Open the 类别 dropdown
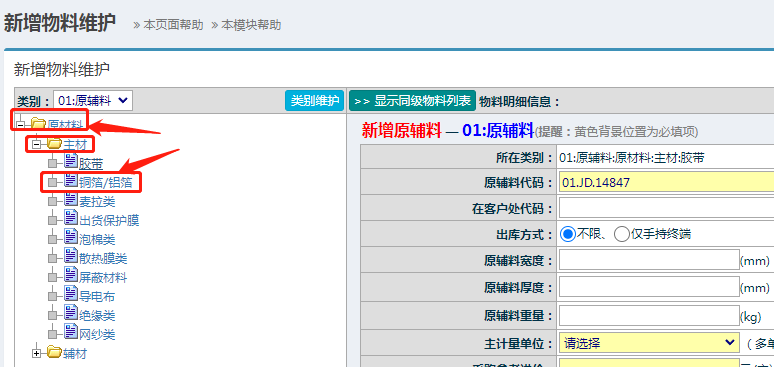This screenshot has width=774, height=367. (x=93, y=101)
